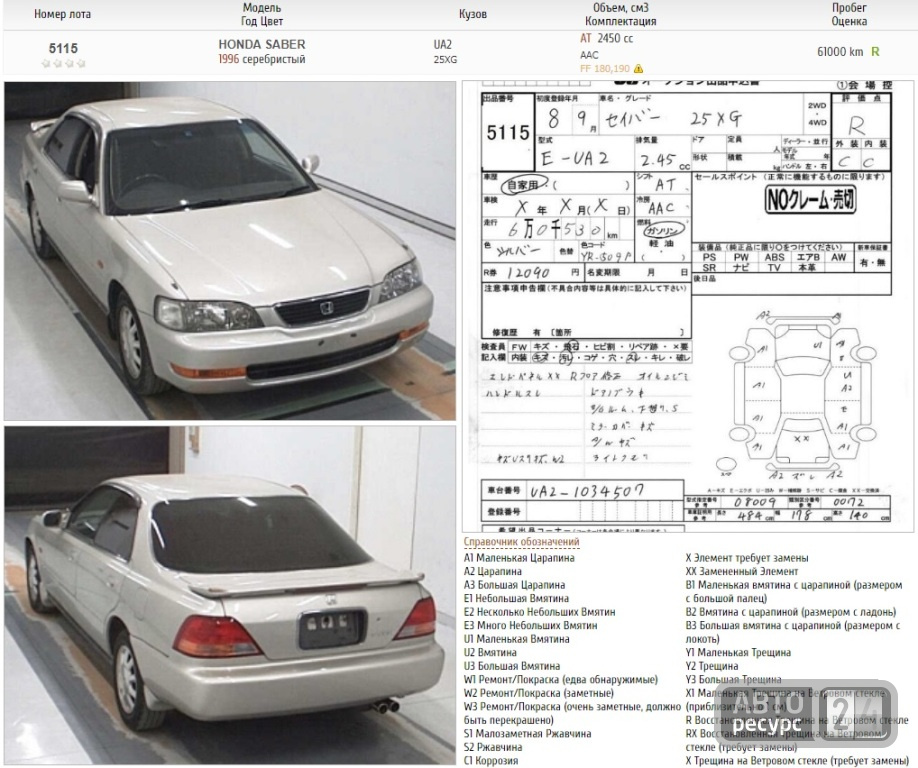Open the front view car photo
This screenshot has width=918, height=768.
[x=230, y=251]
